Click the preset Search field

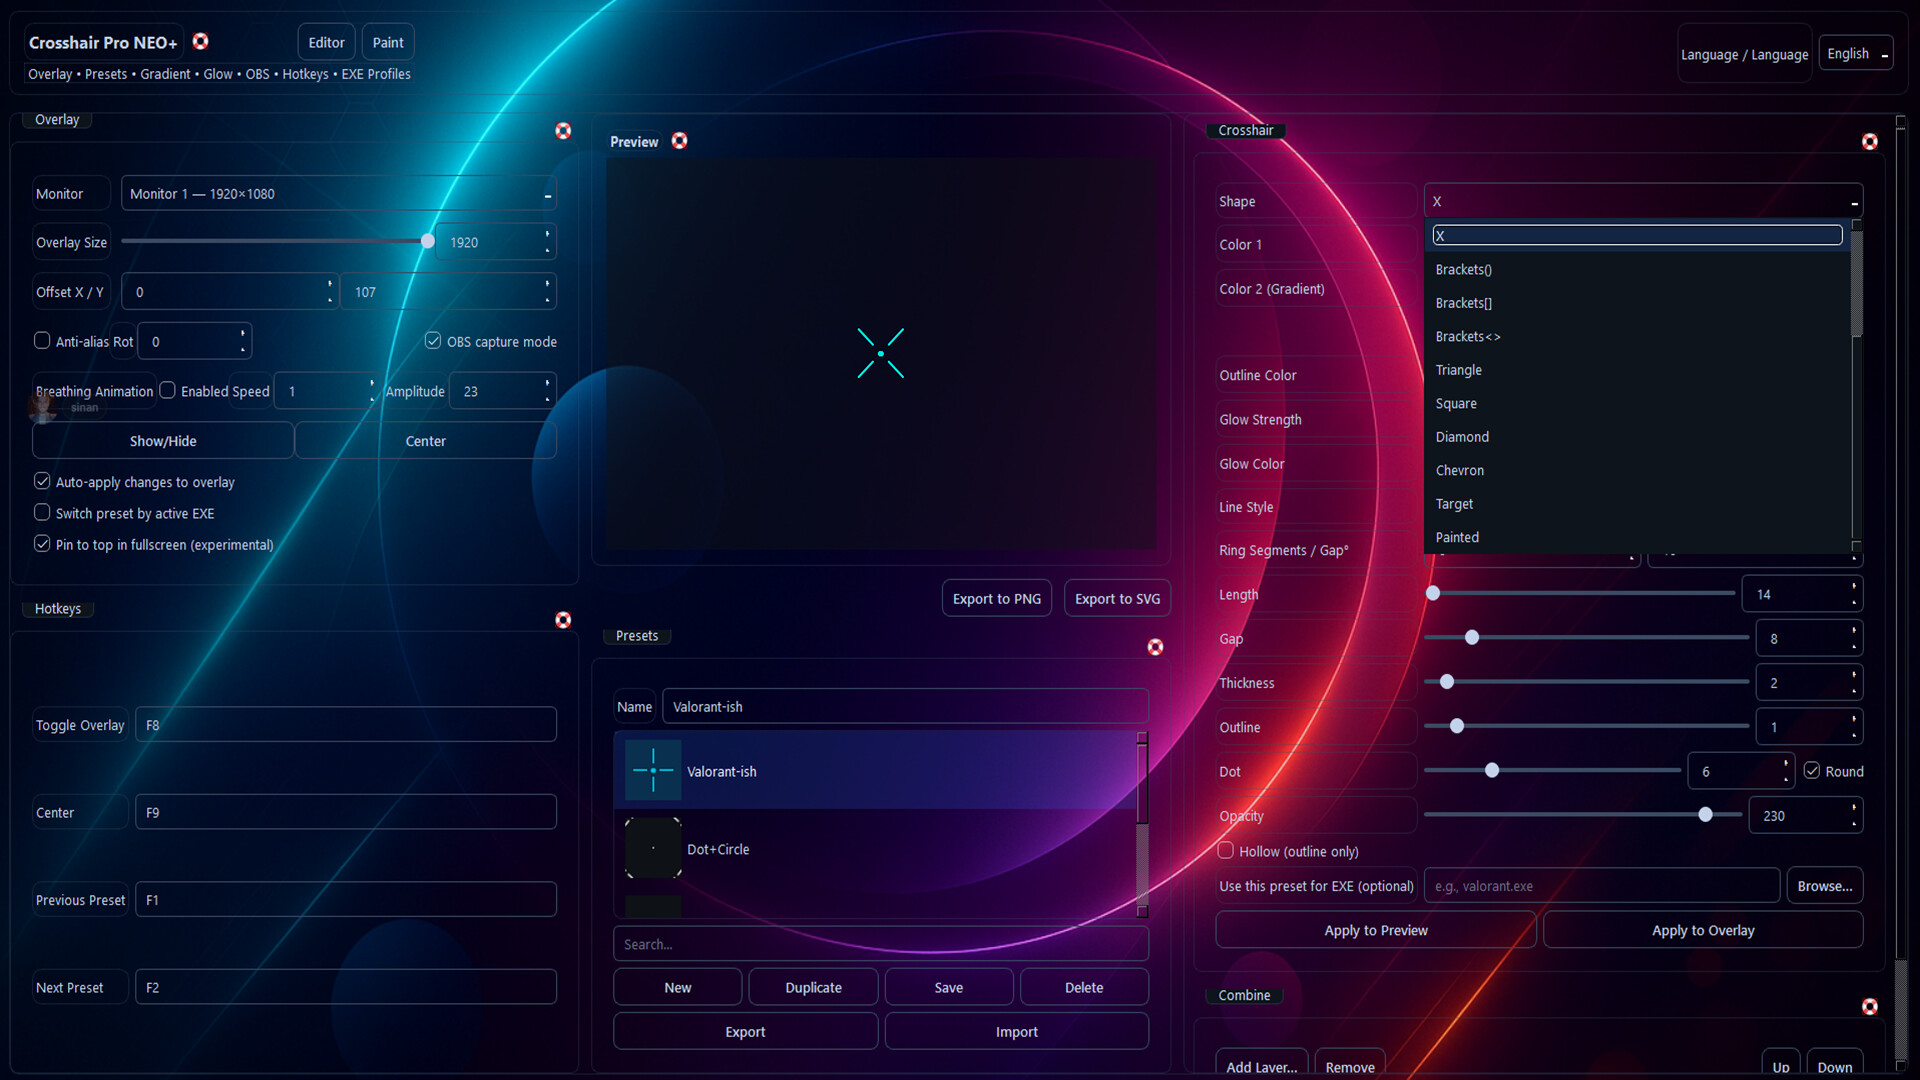coord(880,943)
